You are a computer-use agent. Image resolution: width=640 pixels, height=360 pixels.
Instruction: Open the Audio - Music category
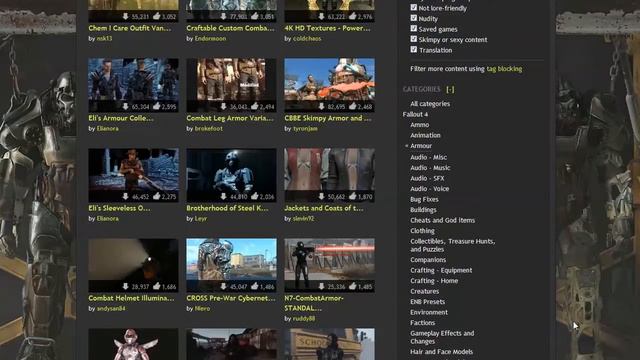click(x=430, y=168)
